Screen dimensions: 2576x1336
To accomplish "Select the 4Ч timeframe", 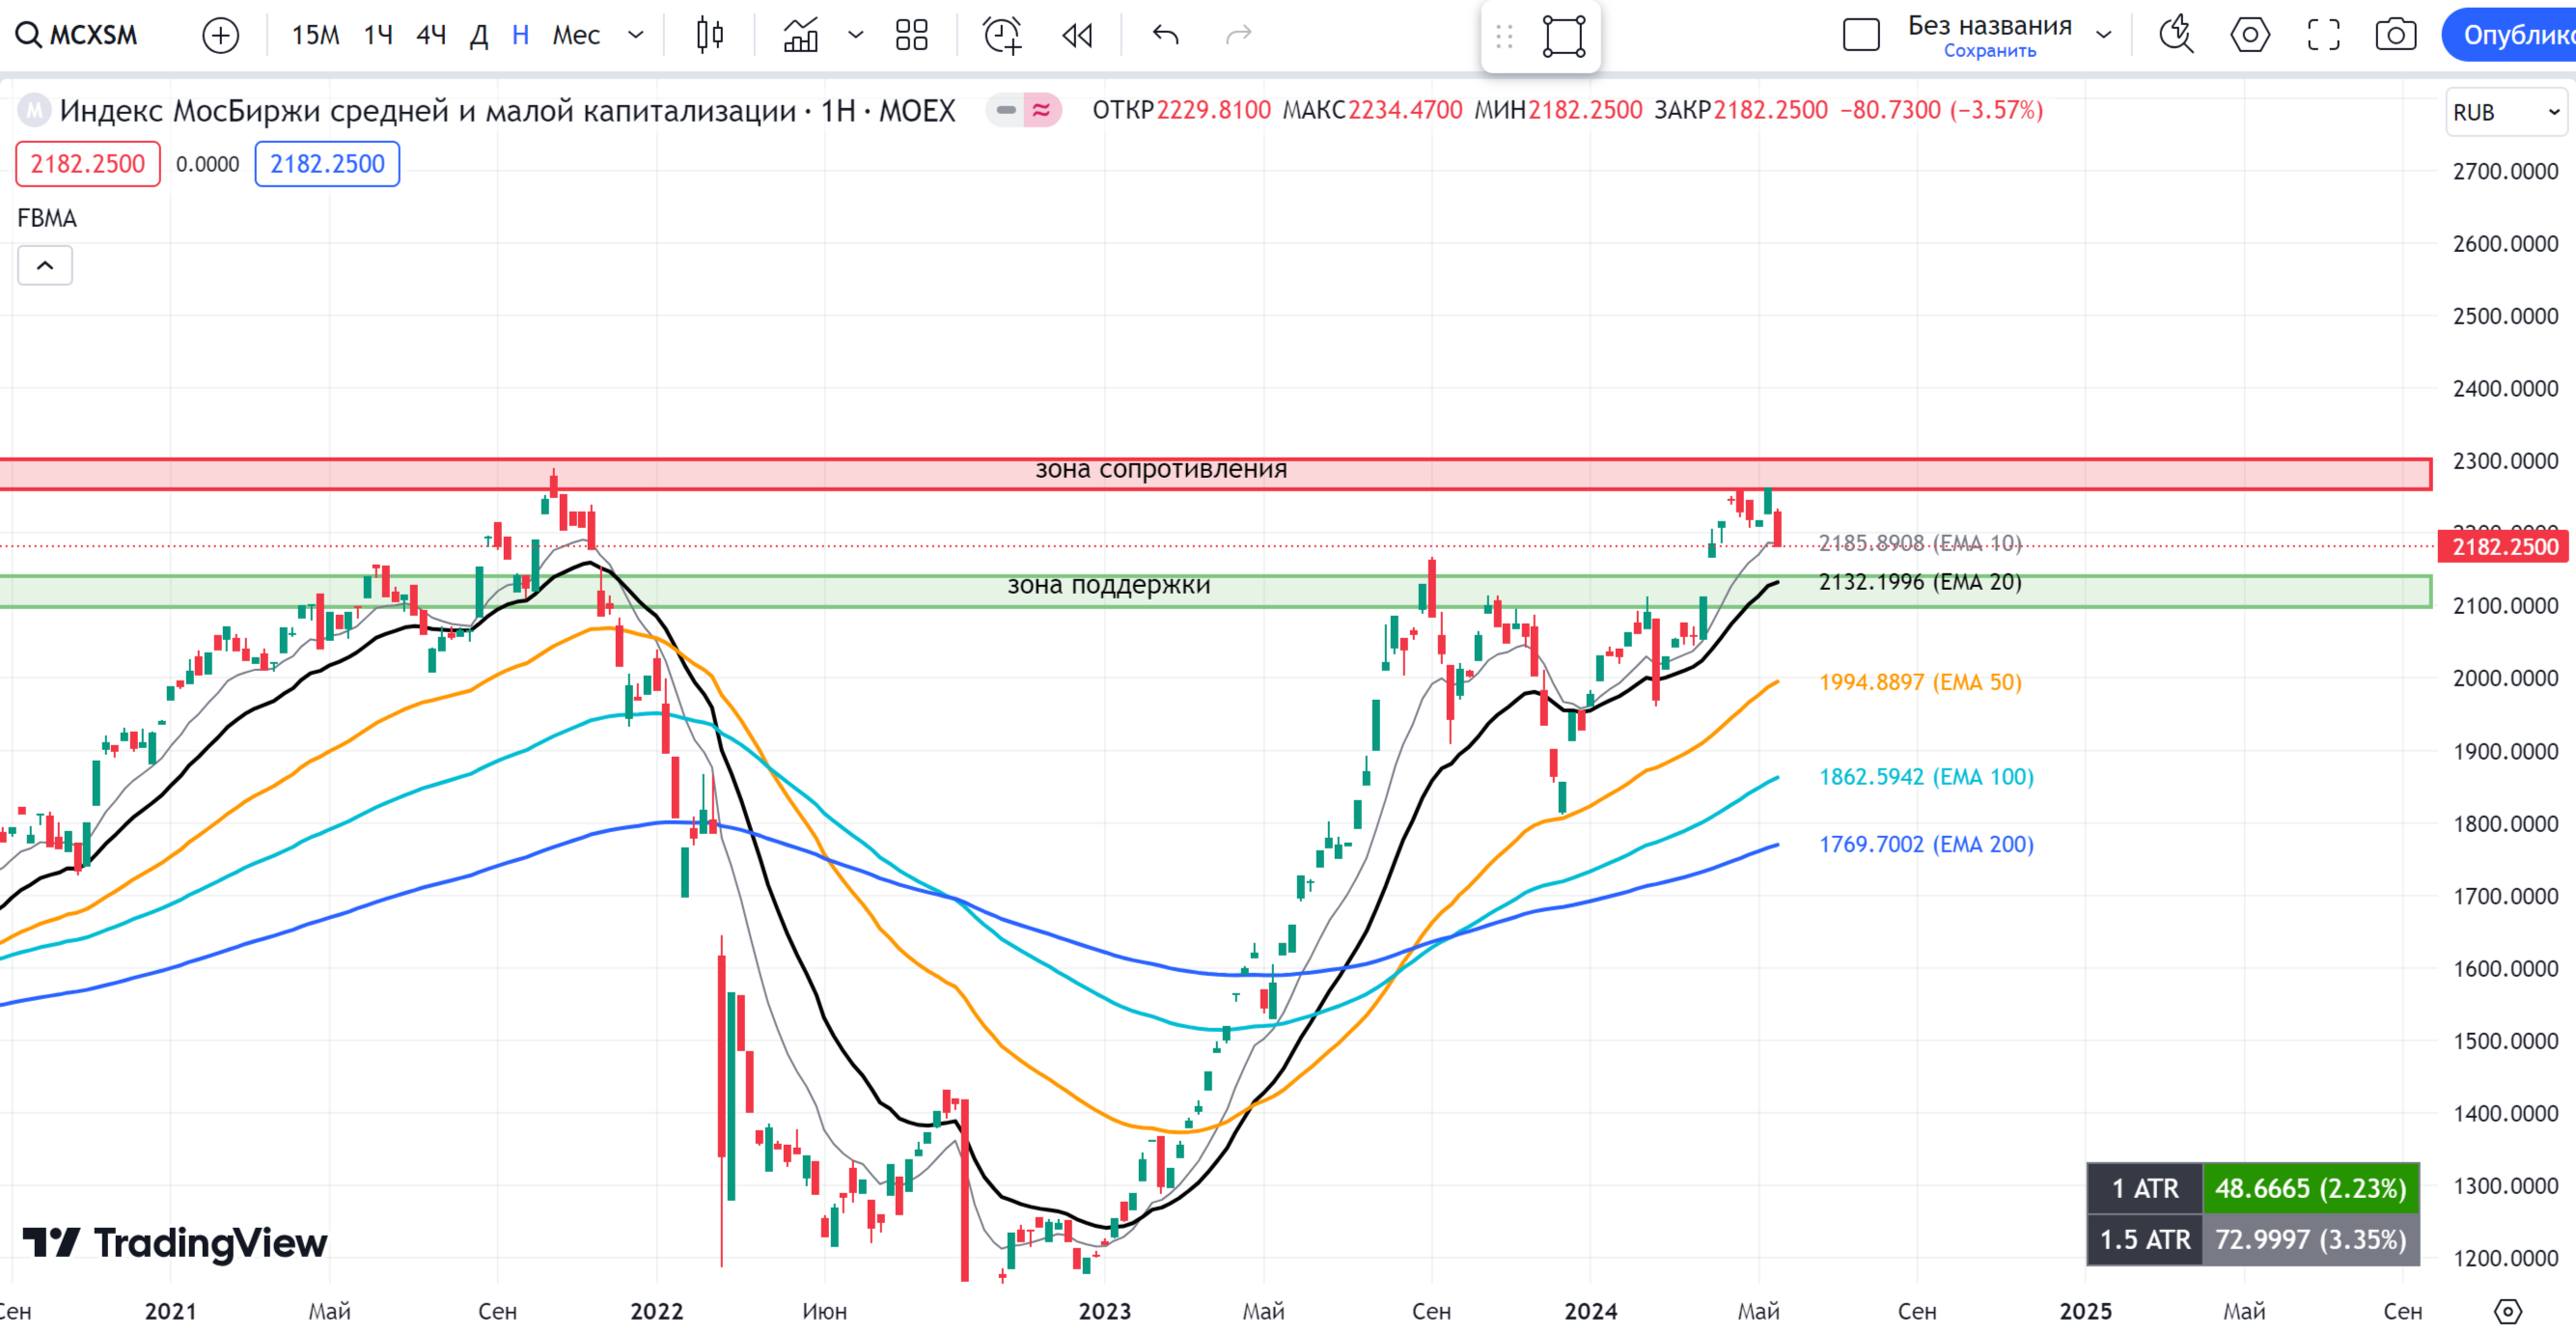I will [430, 35].
